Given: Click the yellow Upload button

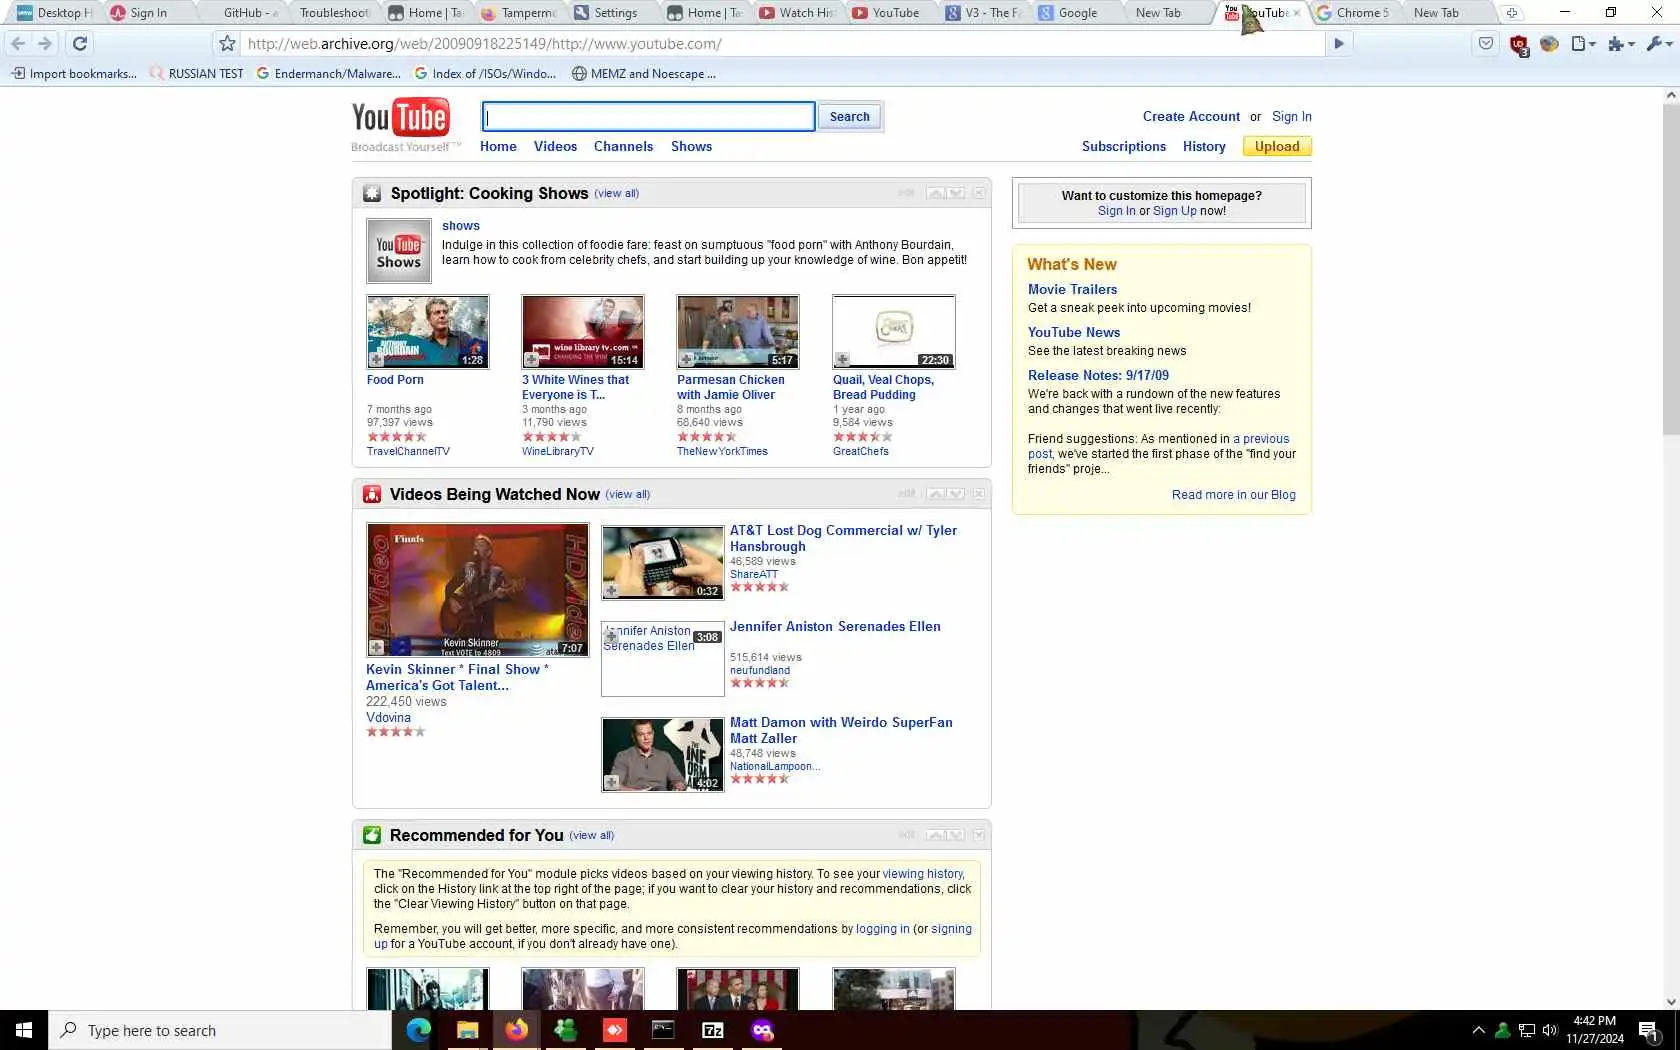Looking at the screenshot, I should (x=1277, y=146).
